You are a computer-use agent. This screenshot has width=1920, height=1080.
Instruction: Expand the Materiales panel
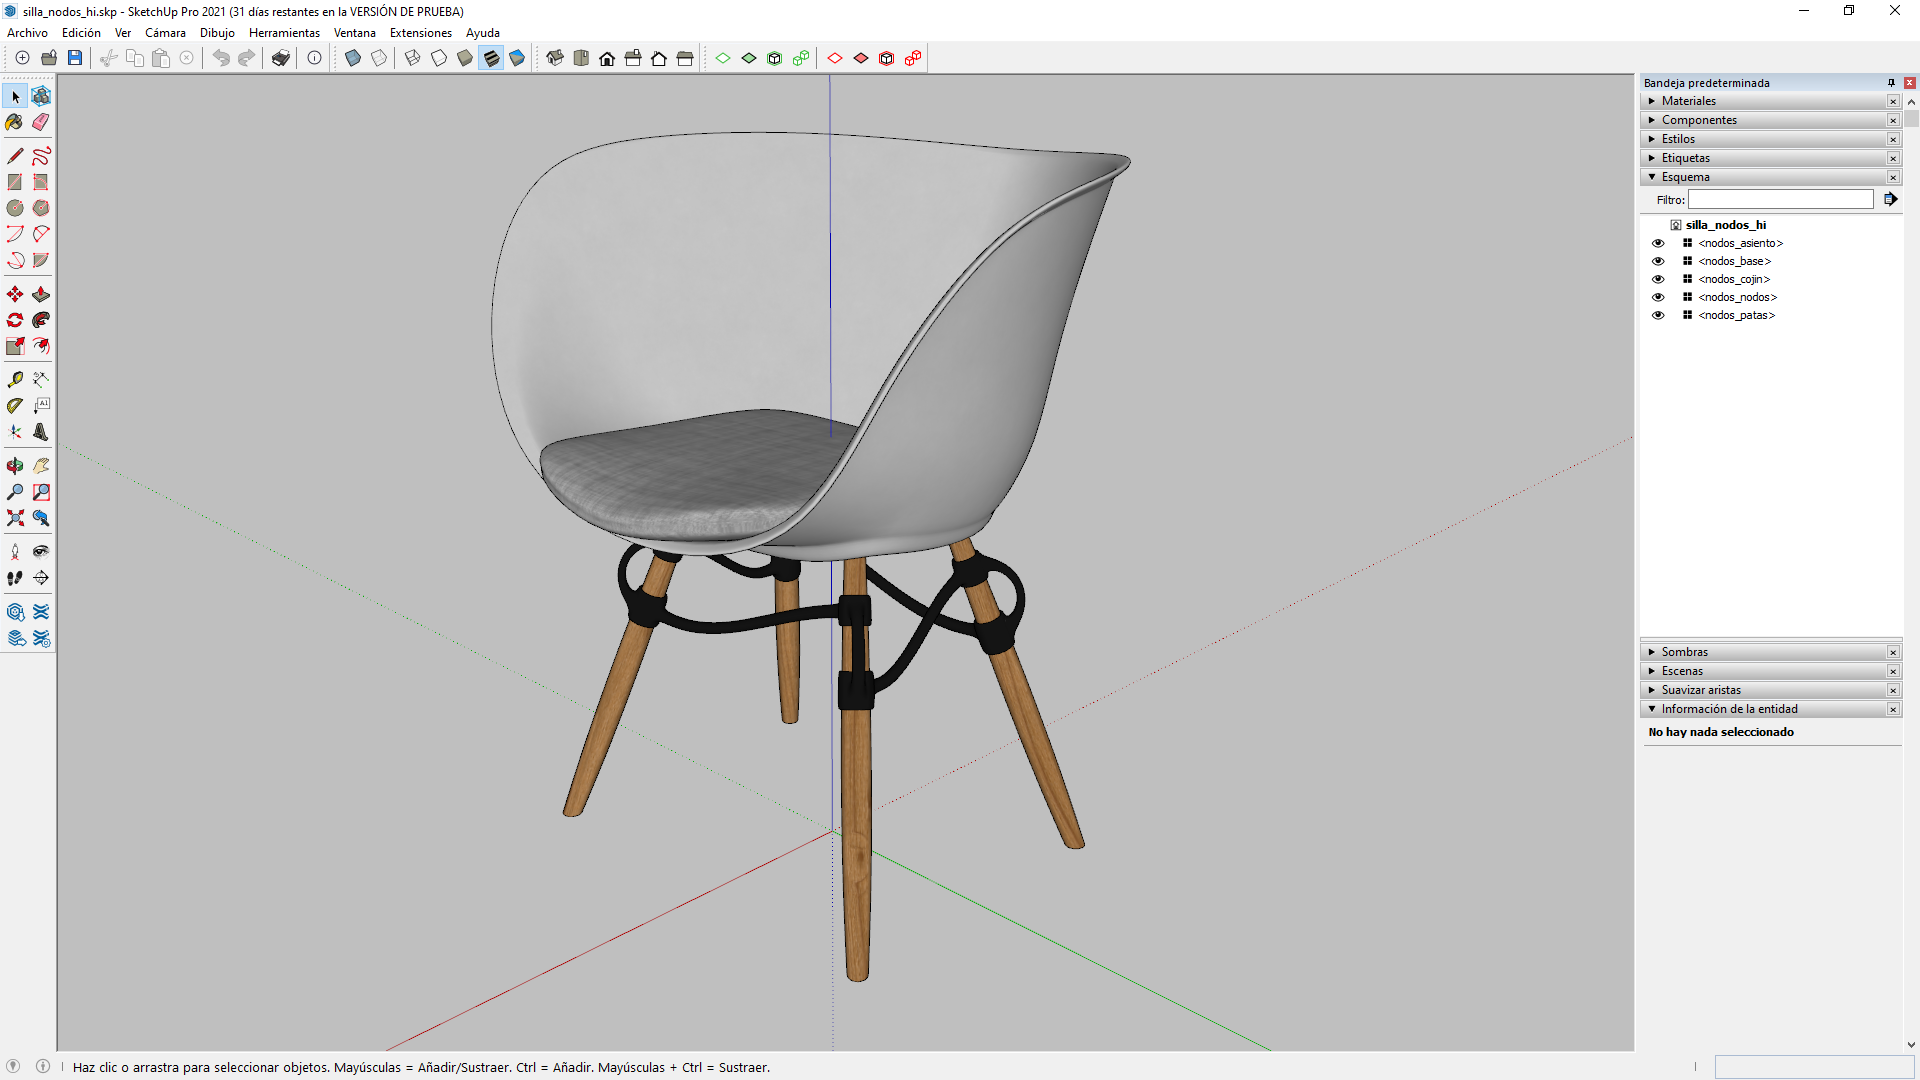(1688, 101)
